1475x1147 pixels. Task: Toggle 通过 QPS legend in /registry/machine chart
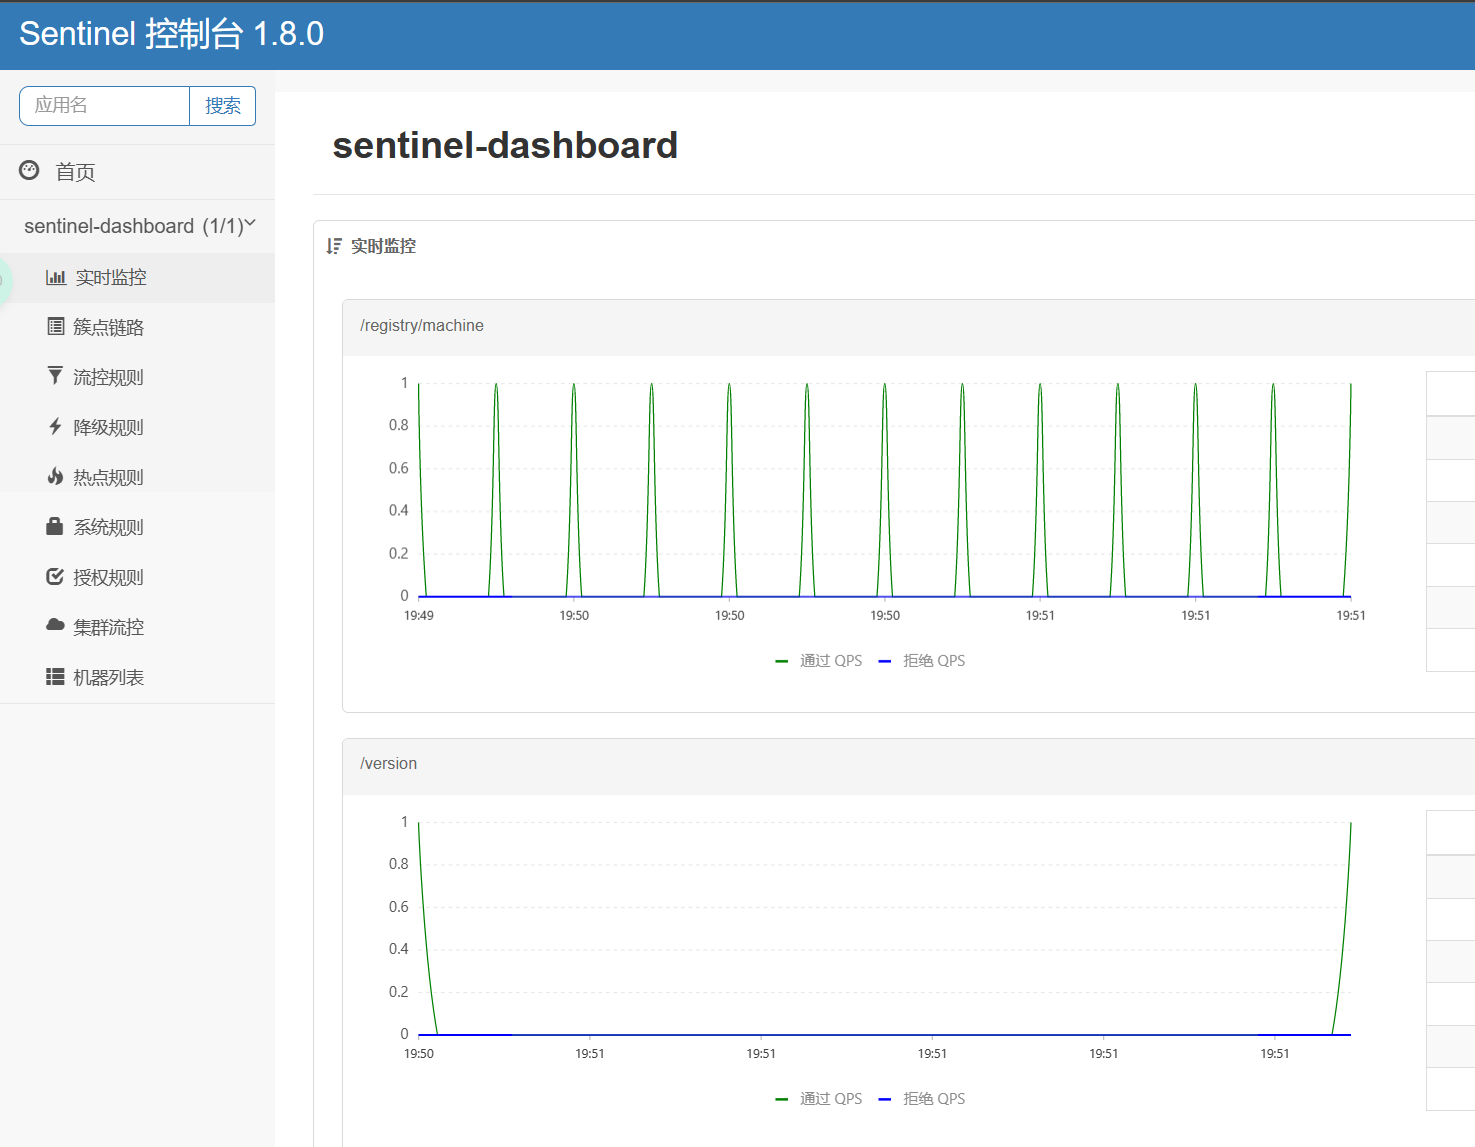819,661
